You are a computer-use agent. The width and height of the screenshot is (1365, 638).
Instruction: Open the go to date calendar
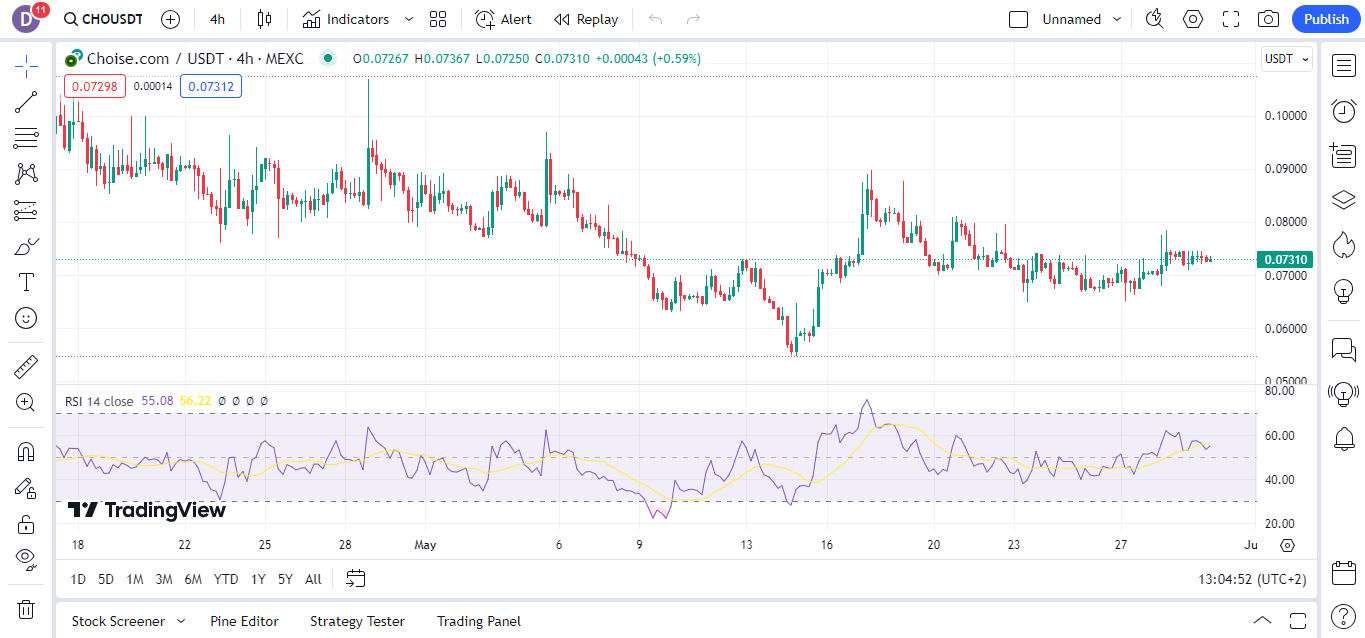(356, 578)
